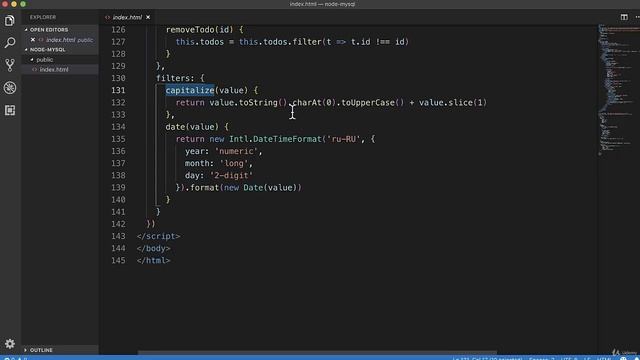Click the 'ru-RU' string
This screenshot has height=360, width=640.
coord(344,139)
